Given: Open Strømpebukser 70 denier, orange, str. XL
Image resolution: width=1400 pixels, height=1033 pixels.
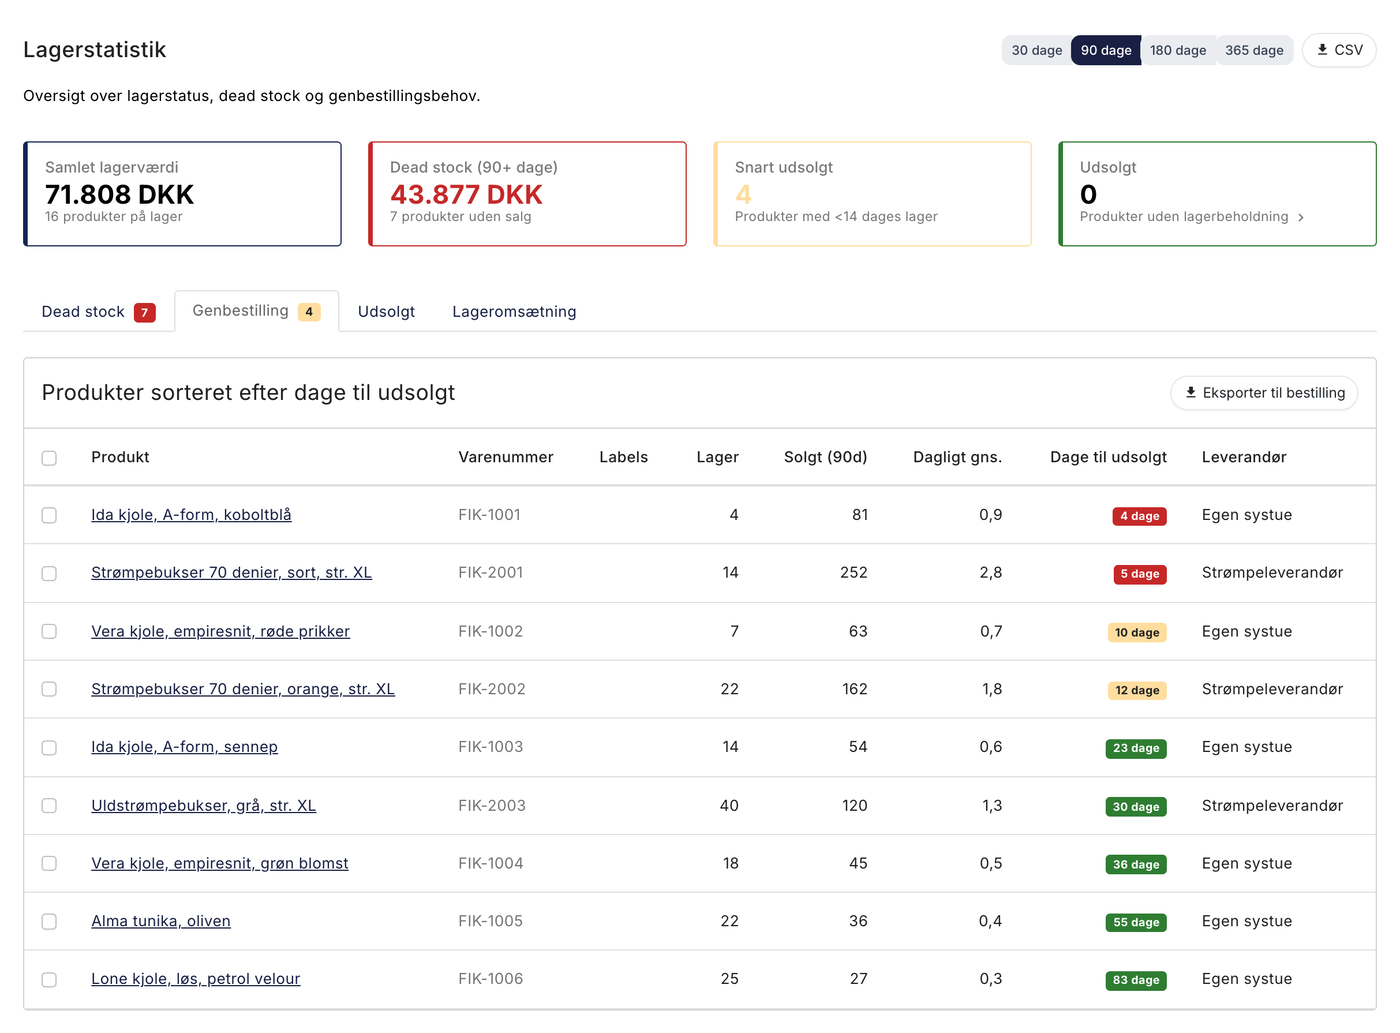Looking at the screenshot, I should pos(243,689).
